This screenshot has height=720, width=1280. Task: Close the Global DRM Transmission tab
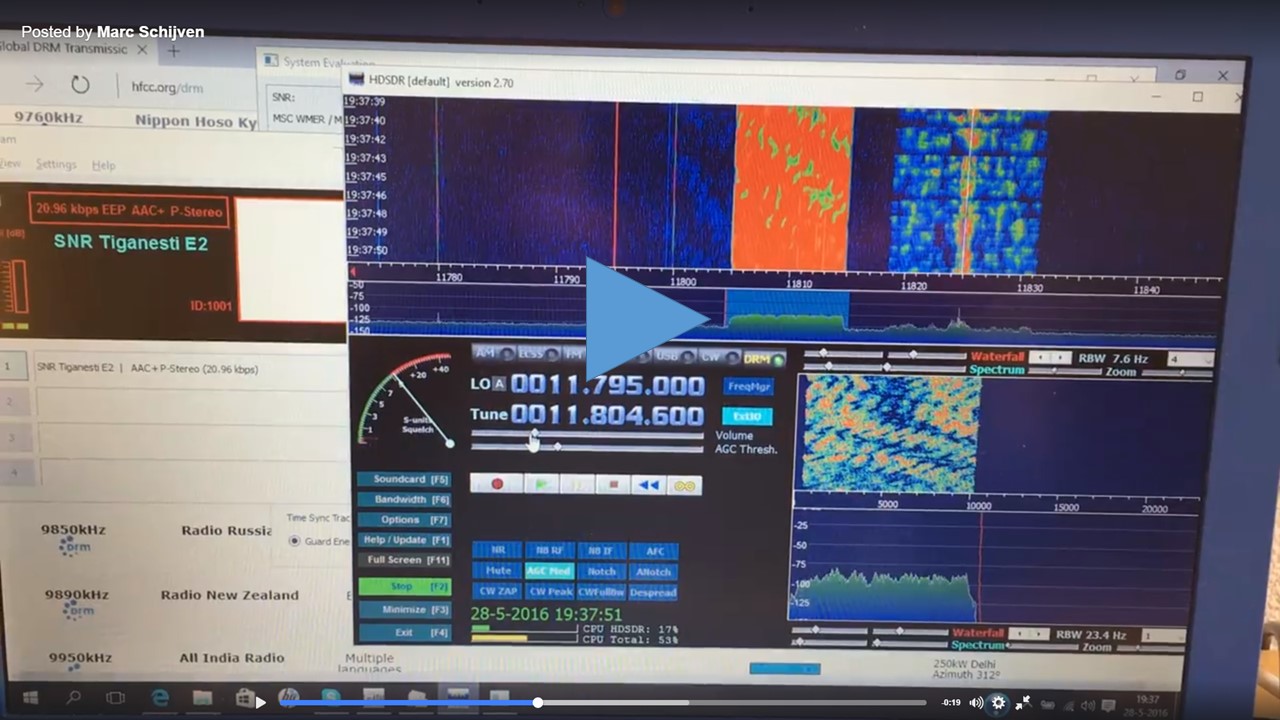click(x=142, y=49)
